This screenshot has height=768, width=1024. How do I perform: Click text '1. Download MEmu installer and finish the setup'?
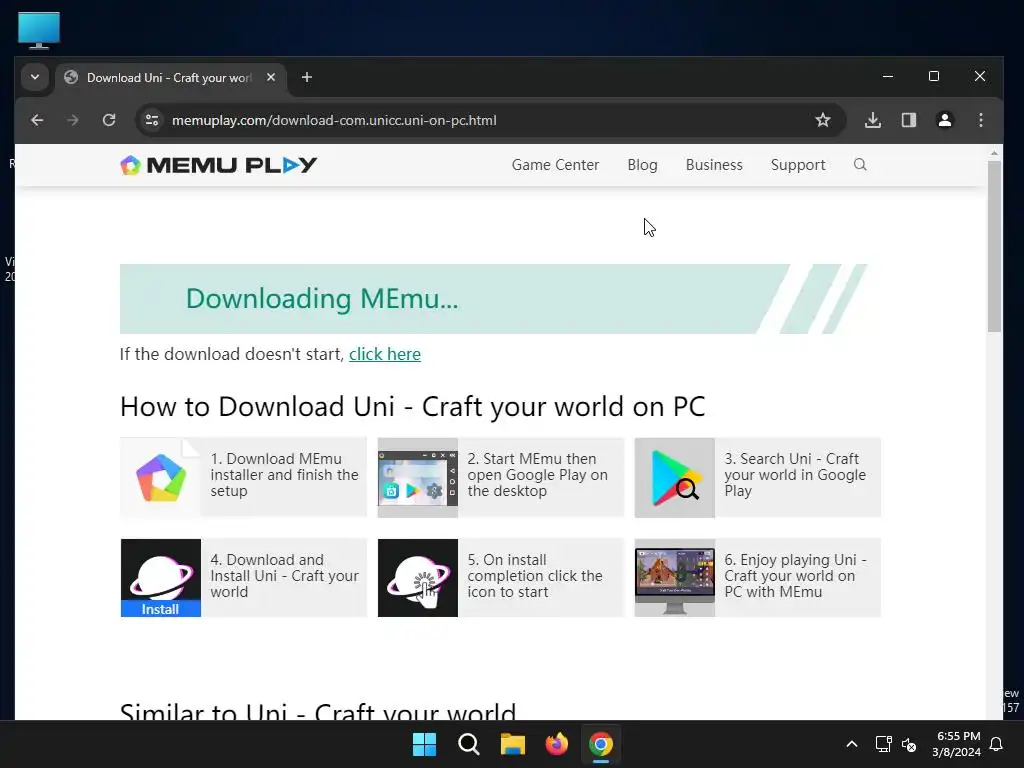[x=284, y=475]
